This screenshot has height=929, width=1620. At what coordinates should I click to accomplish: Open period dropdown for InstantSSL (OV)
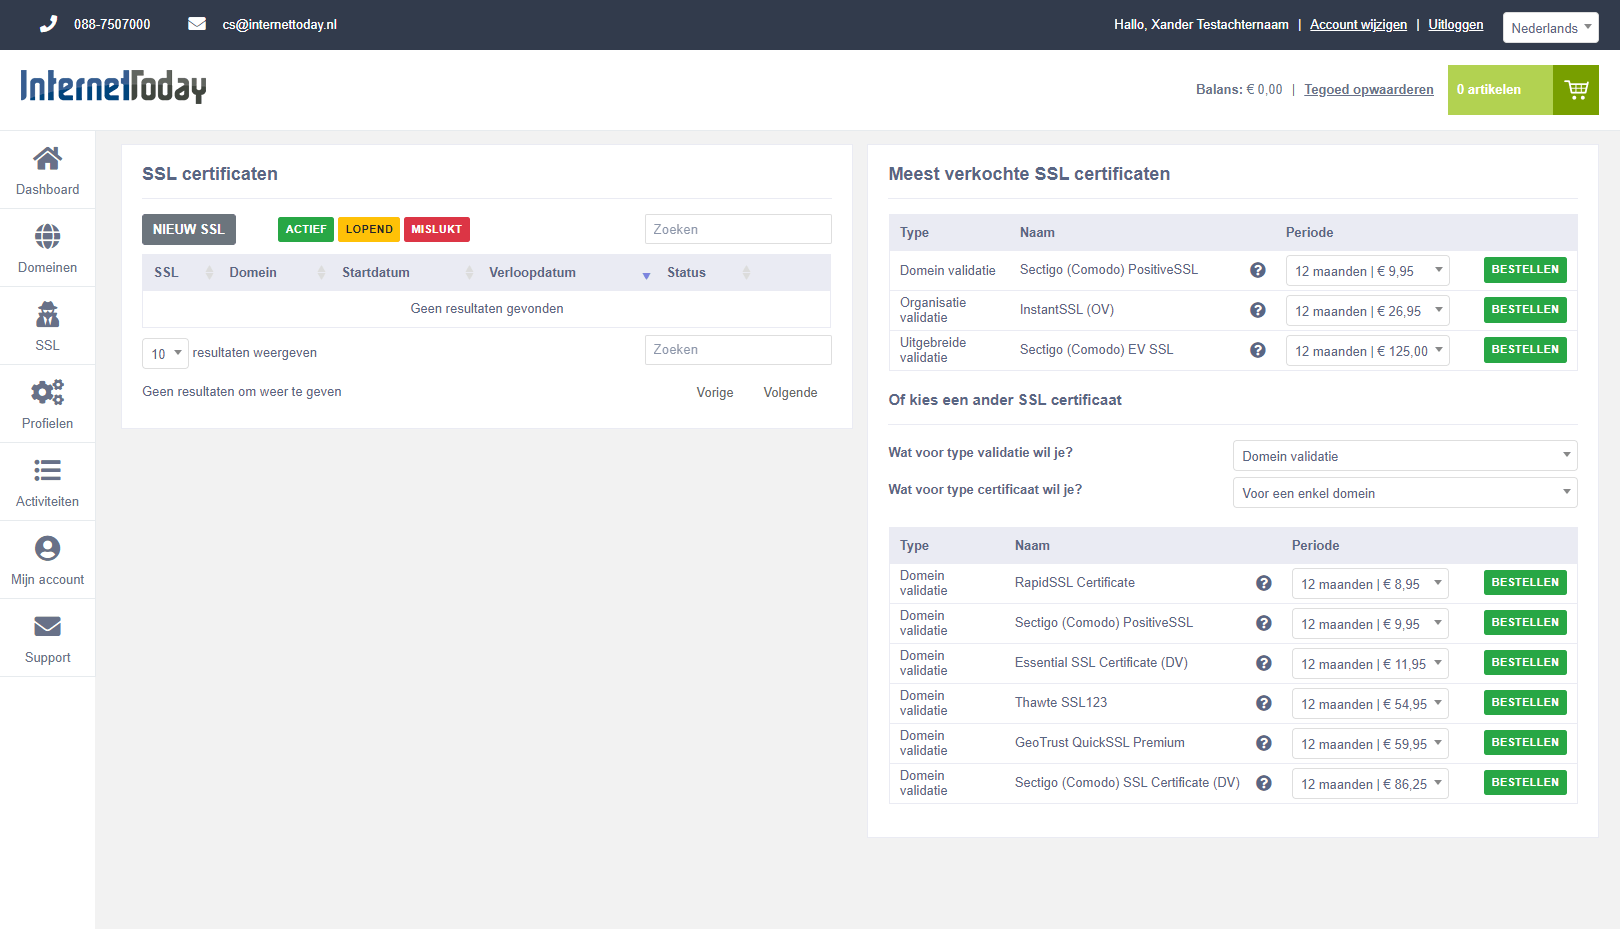1367,311
